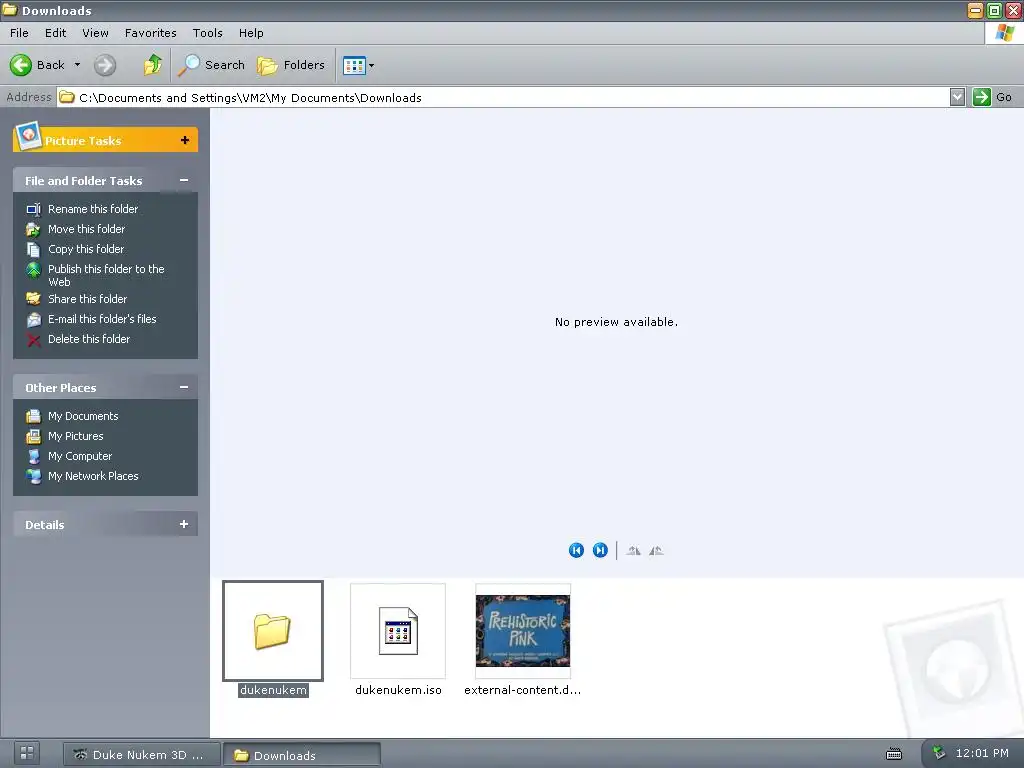Open the Edit menu

[56, 33]
